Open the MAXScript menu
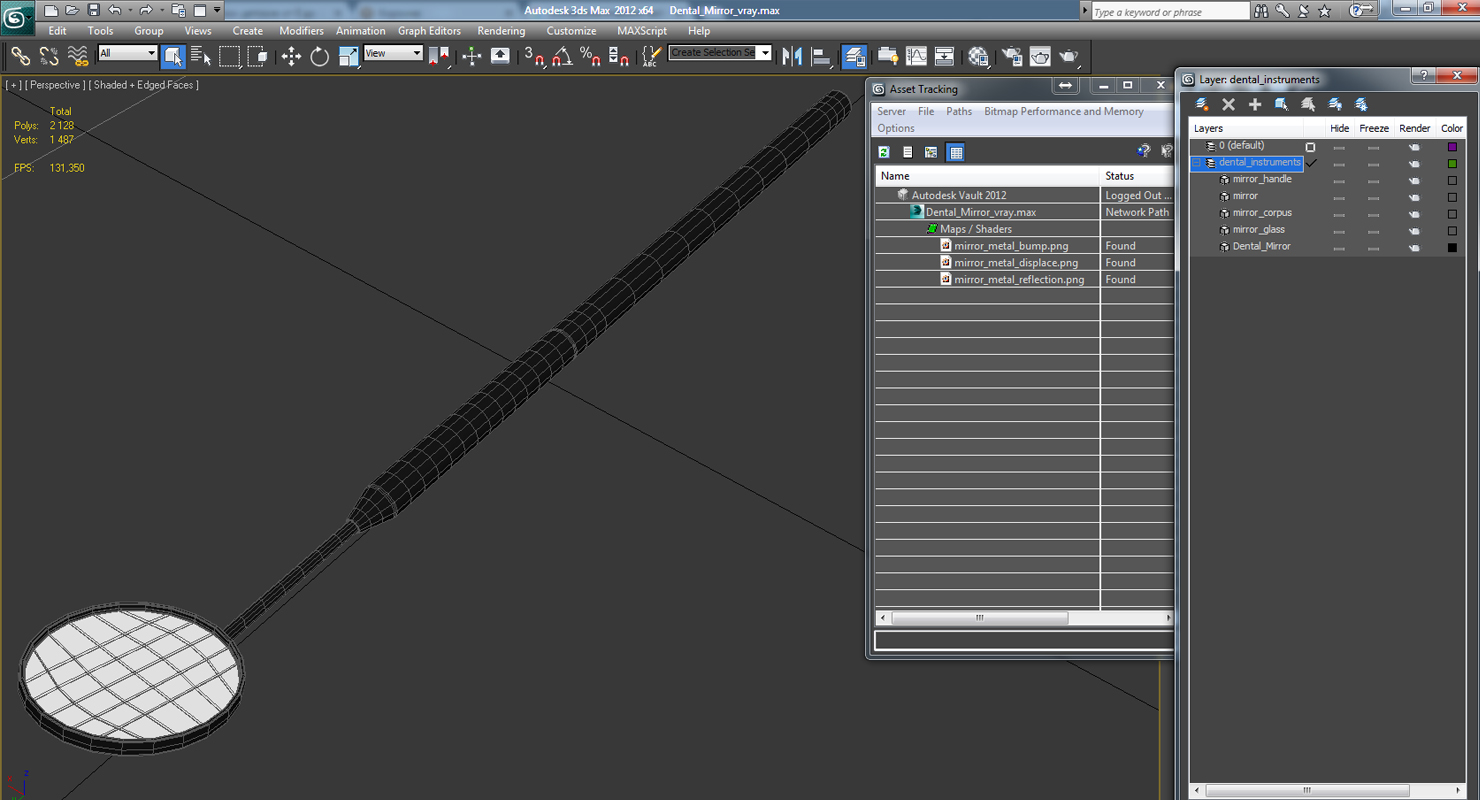Viewport: 1480px width, 800px height. click(x=642, y=31)
